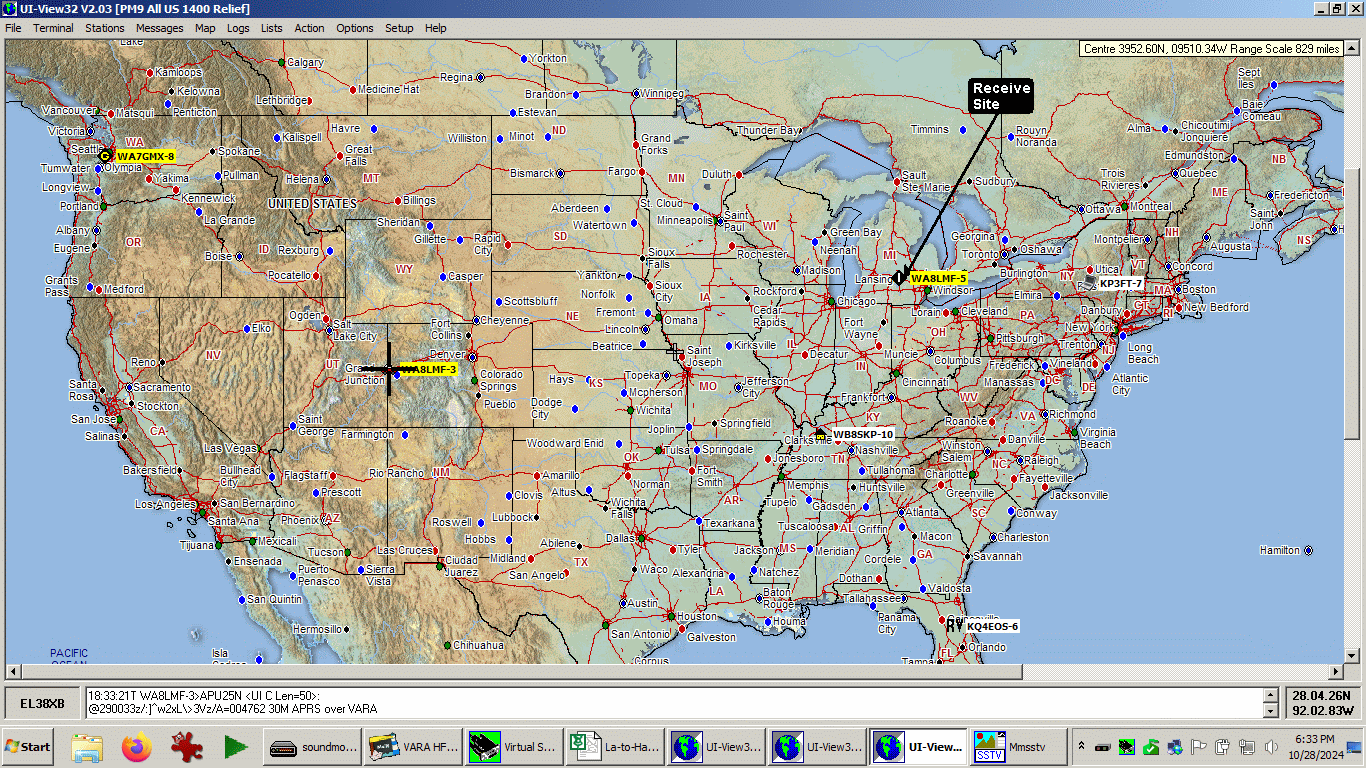Open Firefox from the taskbar

pos(137,747)
